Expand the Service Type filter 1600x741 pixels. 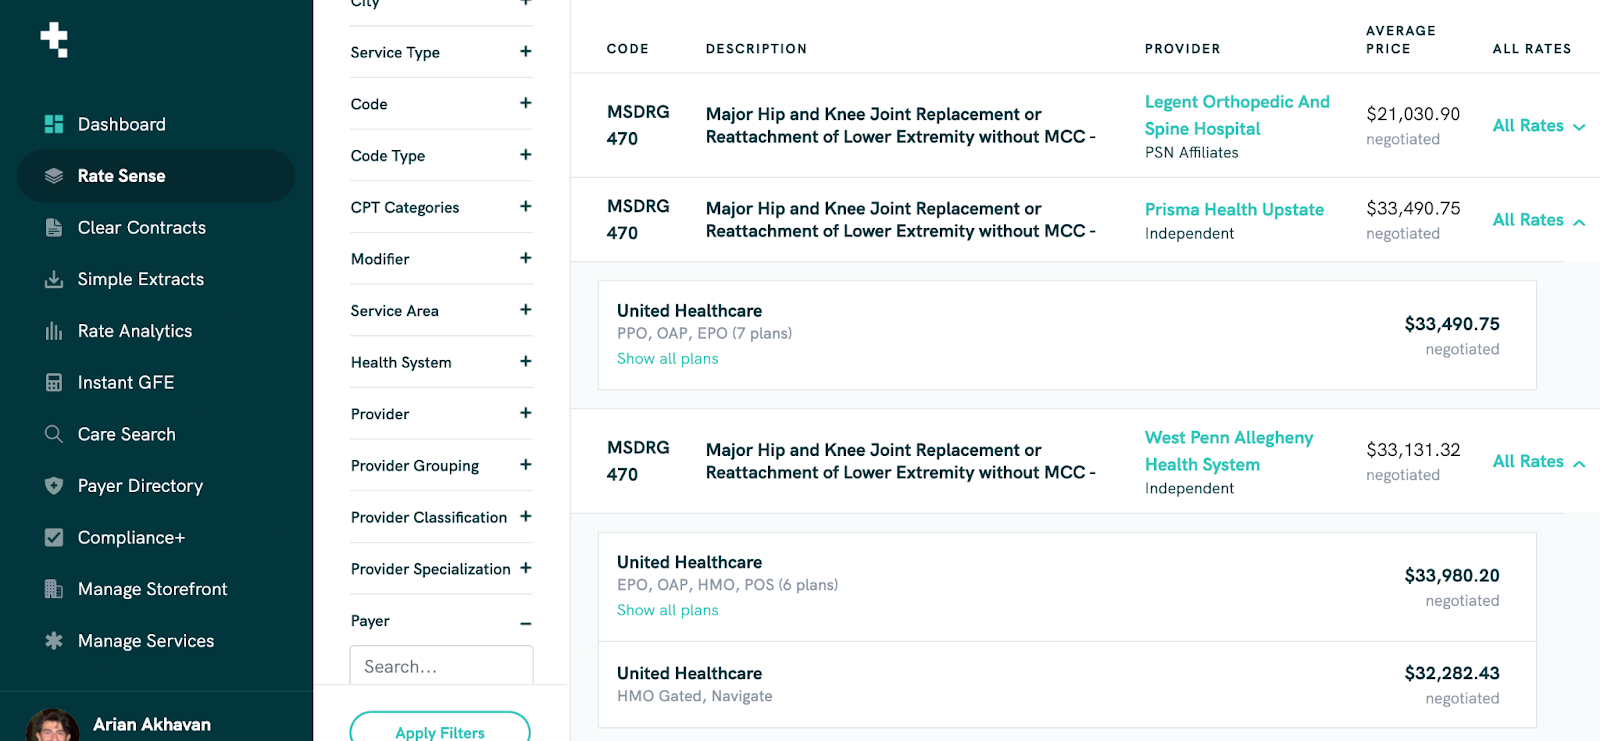[x=525, y=52]
